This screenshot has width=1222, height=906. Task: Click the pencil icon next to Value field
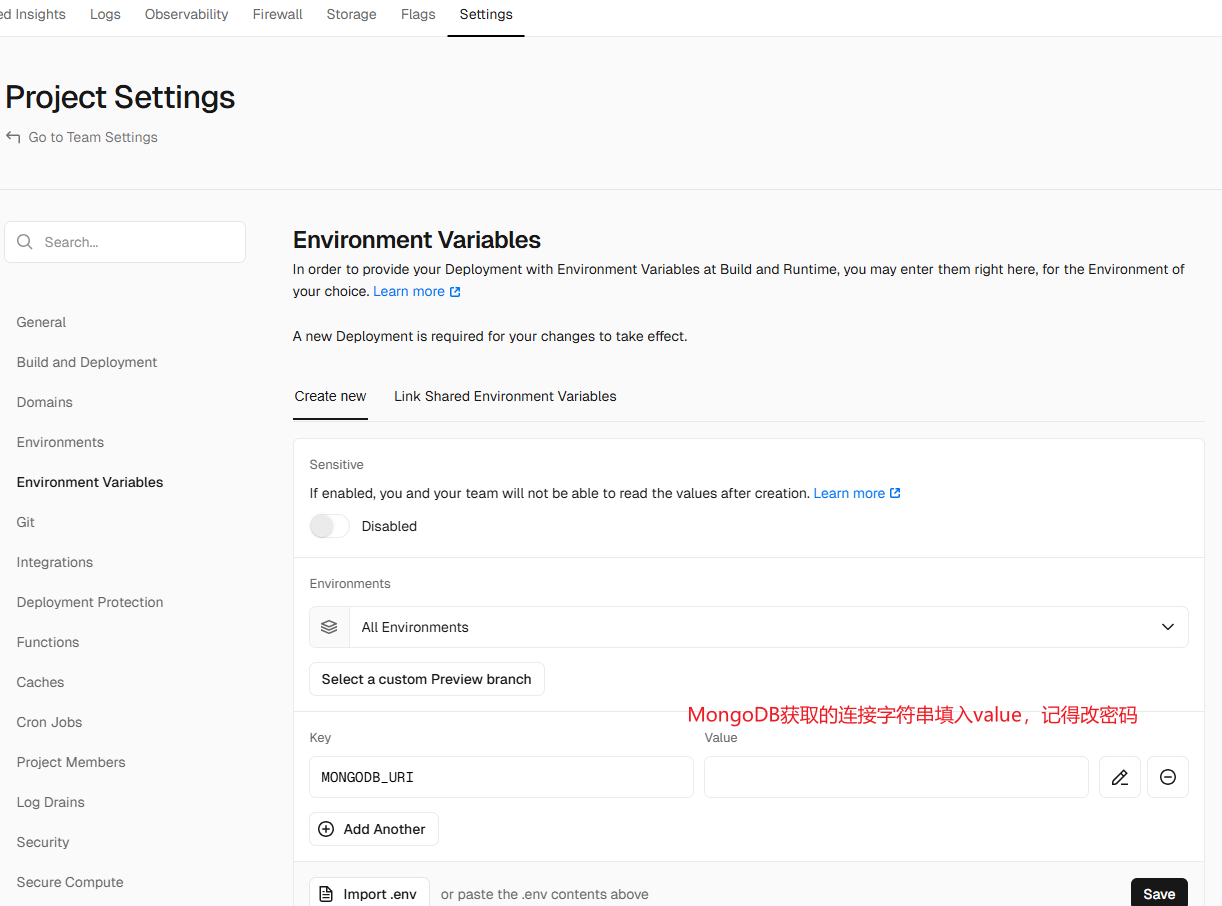(1119, 777)
